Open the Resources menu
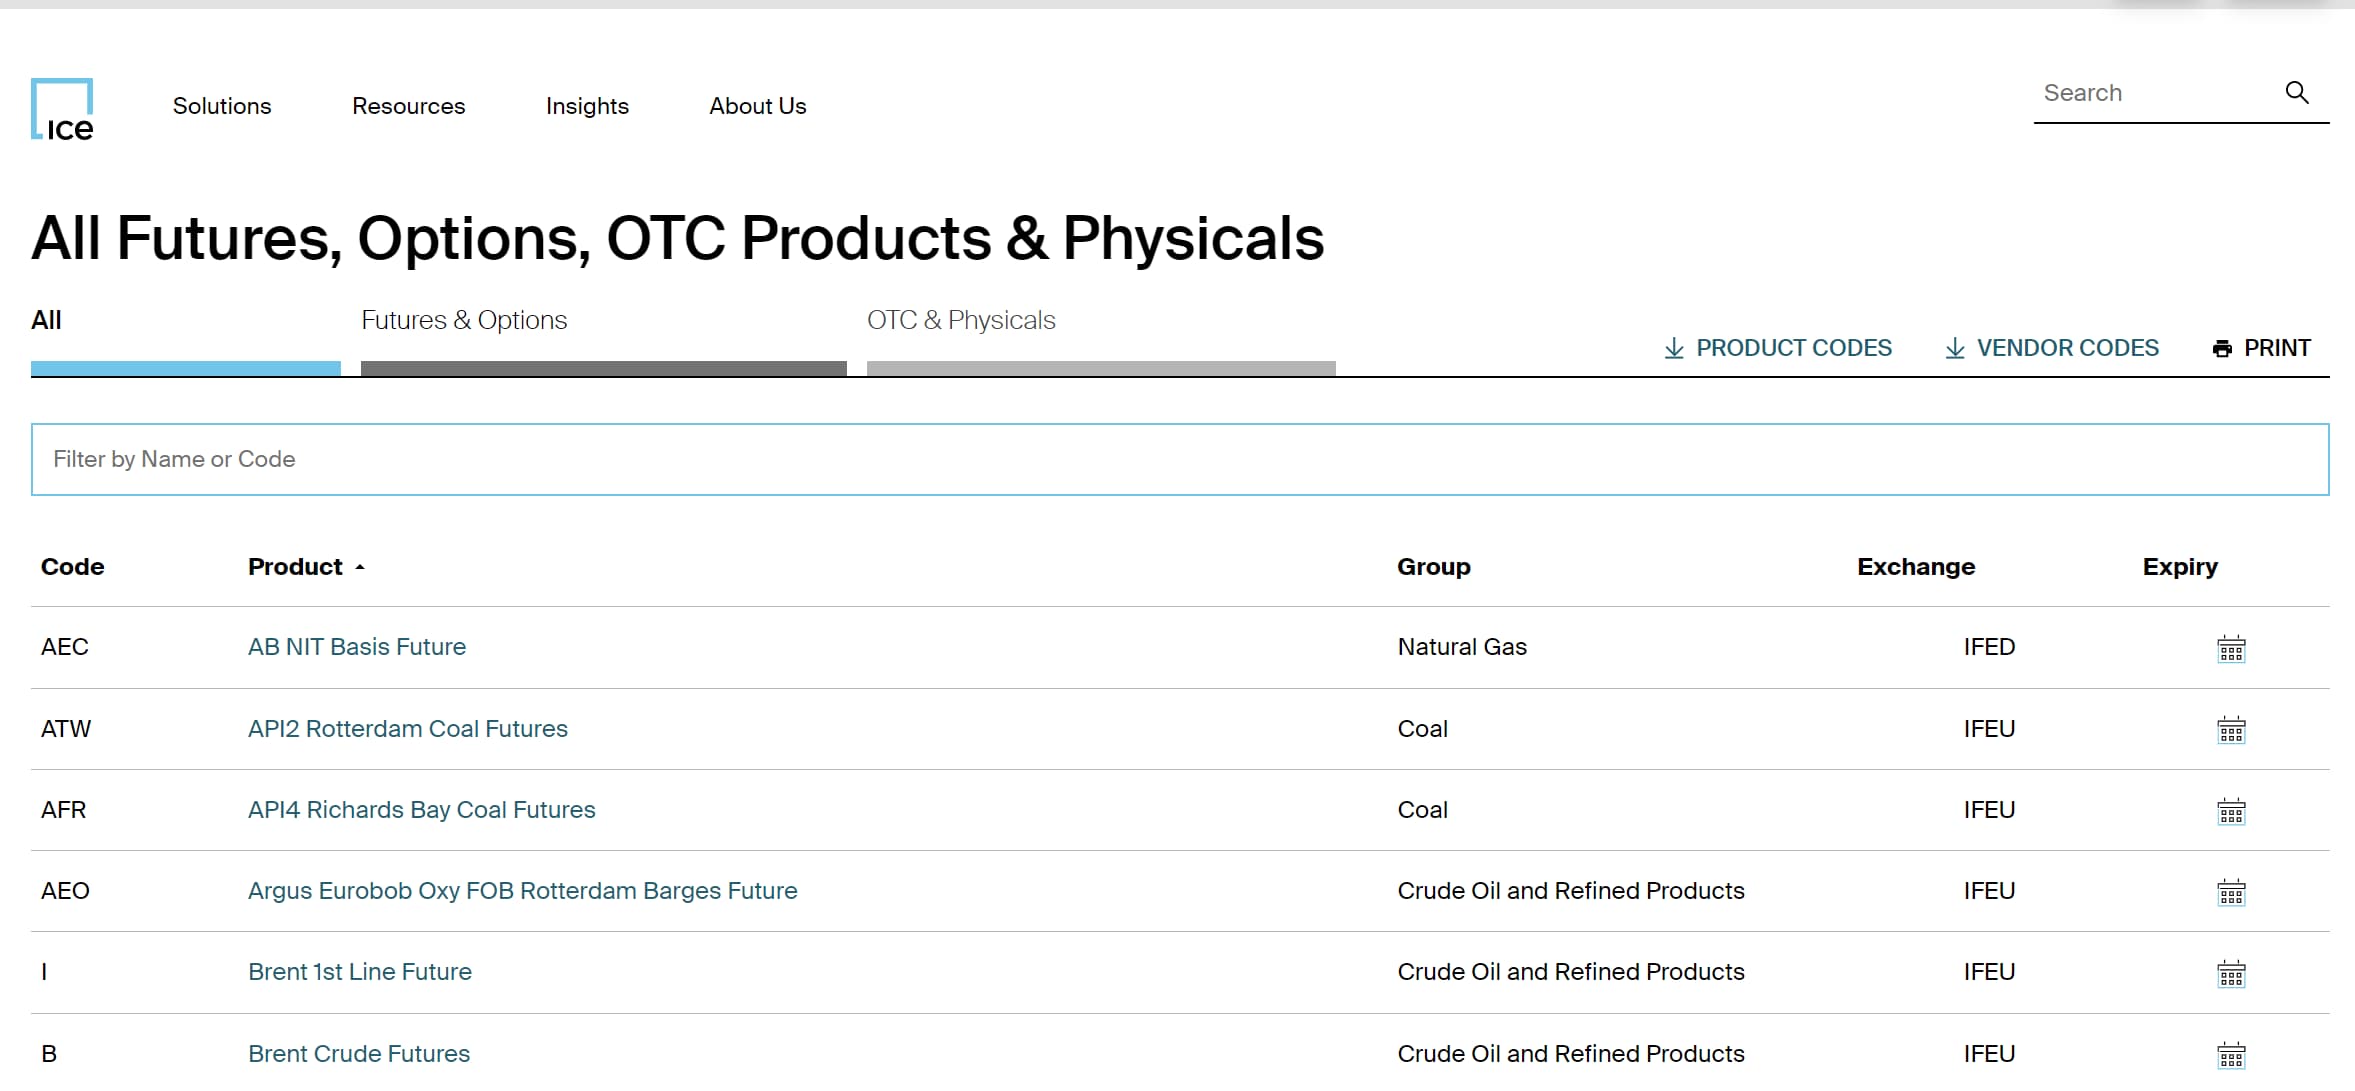The height and width of the screenshot is (1091, 2355). point(408,106)
